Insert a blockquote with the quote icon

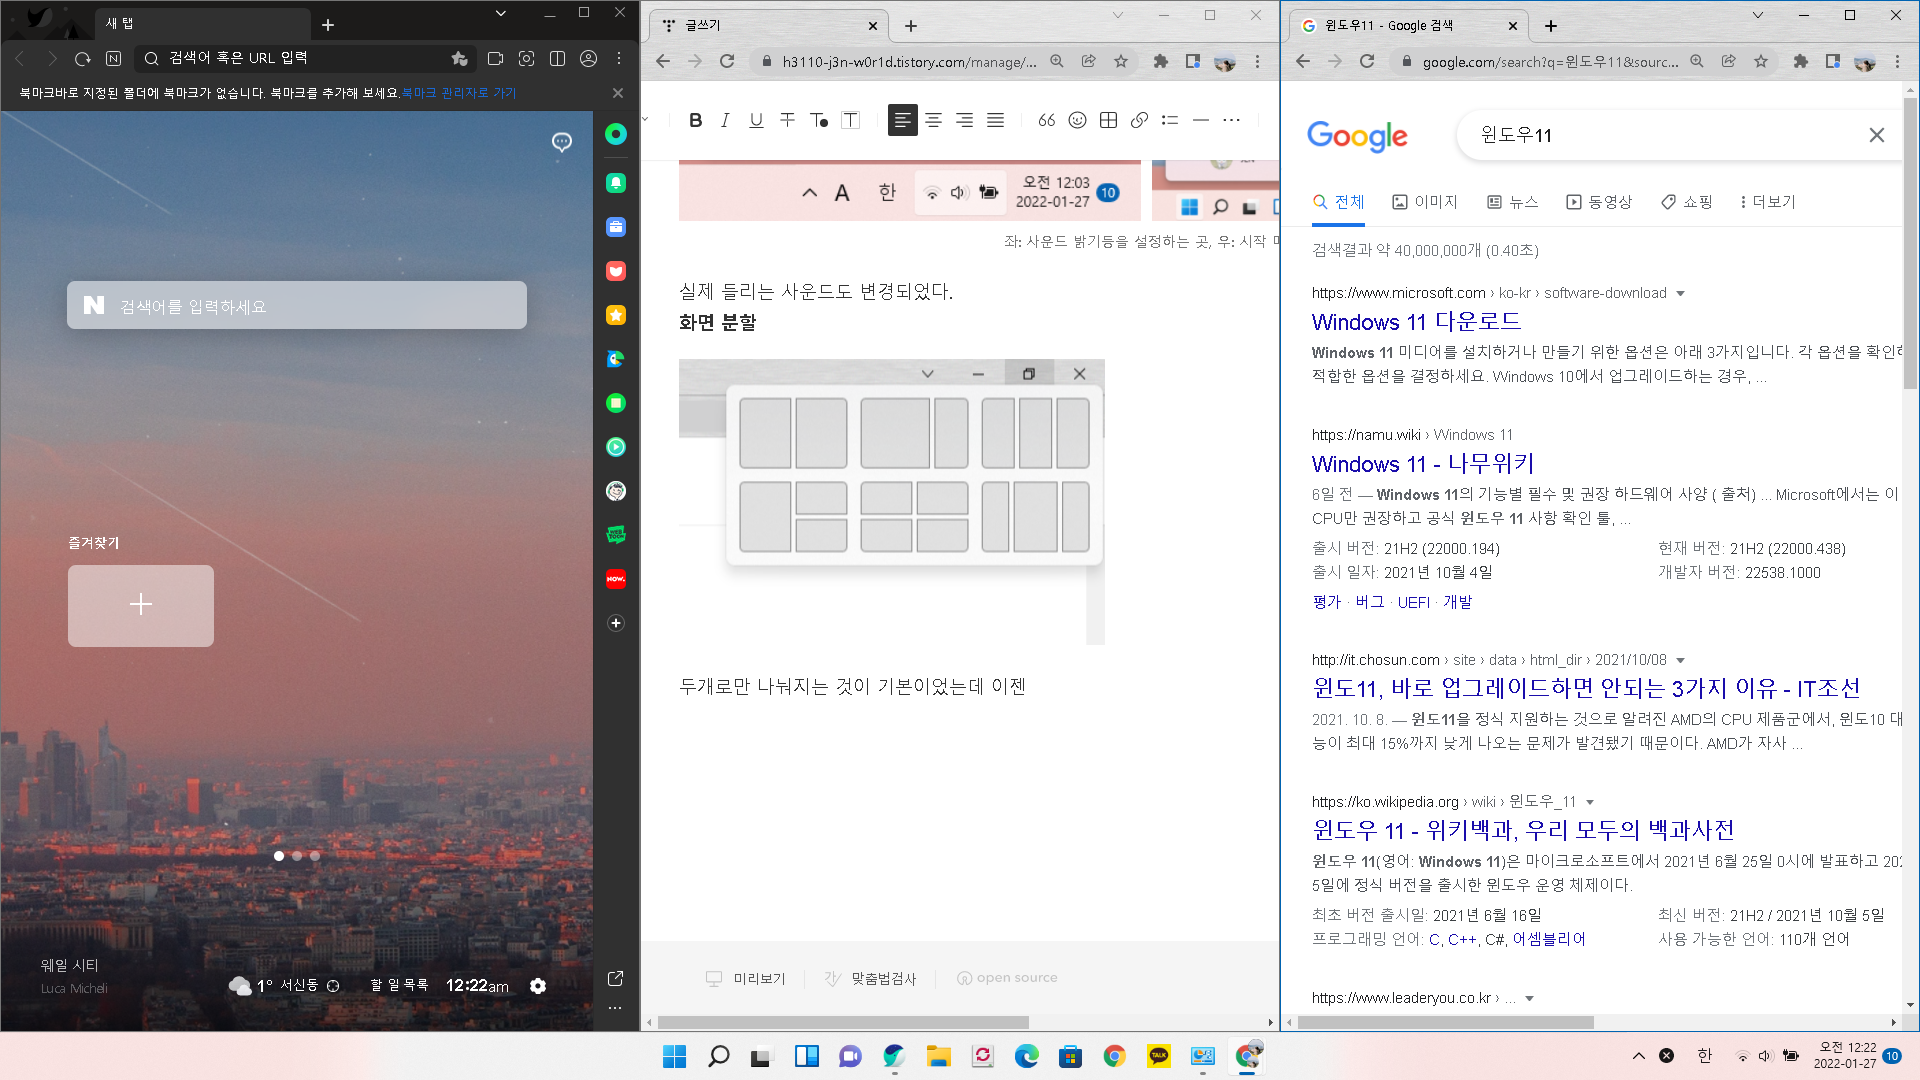[x=1046, y=121]
